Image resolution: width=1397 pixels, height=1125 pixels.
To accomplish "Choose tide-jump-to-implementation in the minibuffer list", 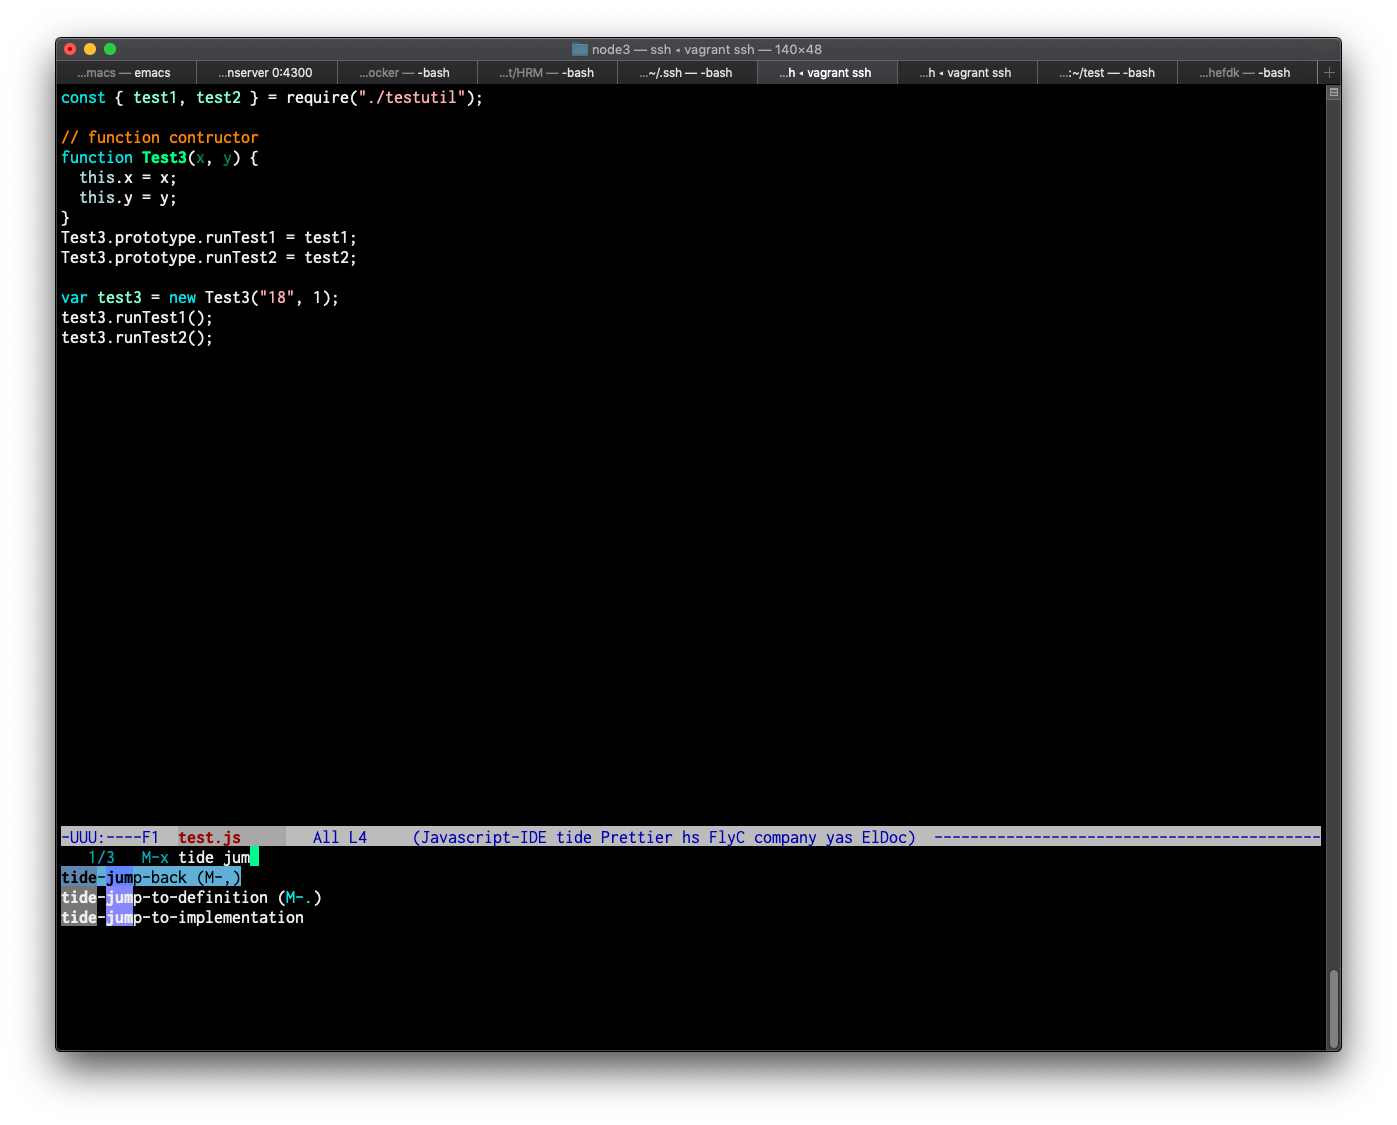I will [x=183, y=917].
